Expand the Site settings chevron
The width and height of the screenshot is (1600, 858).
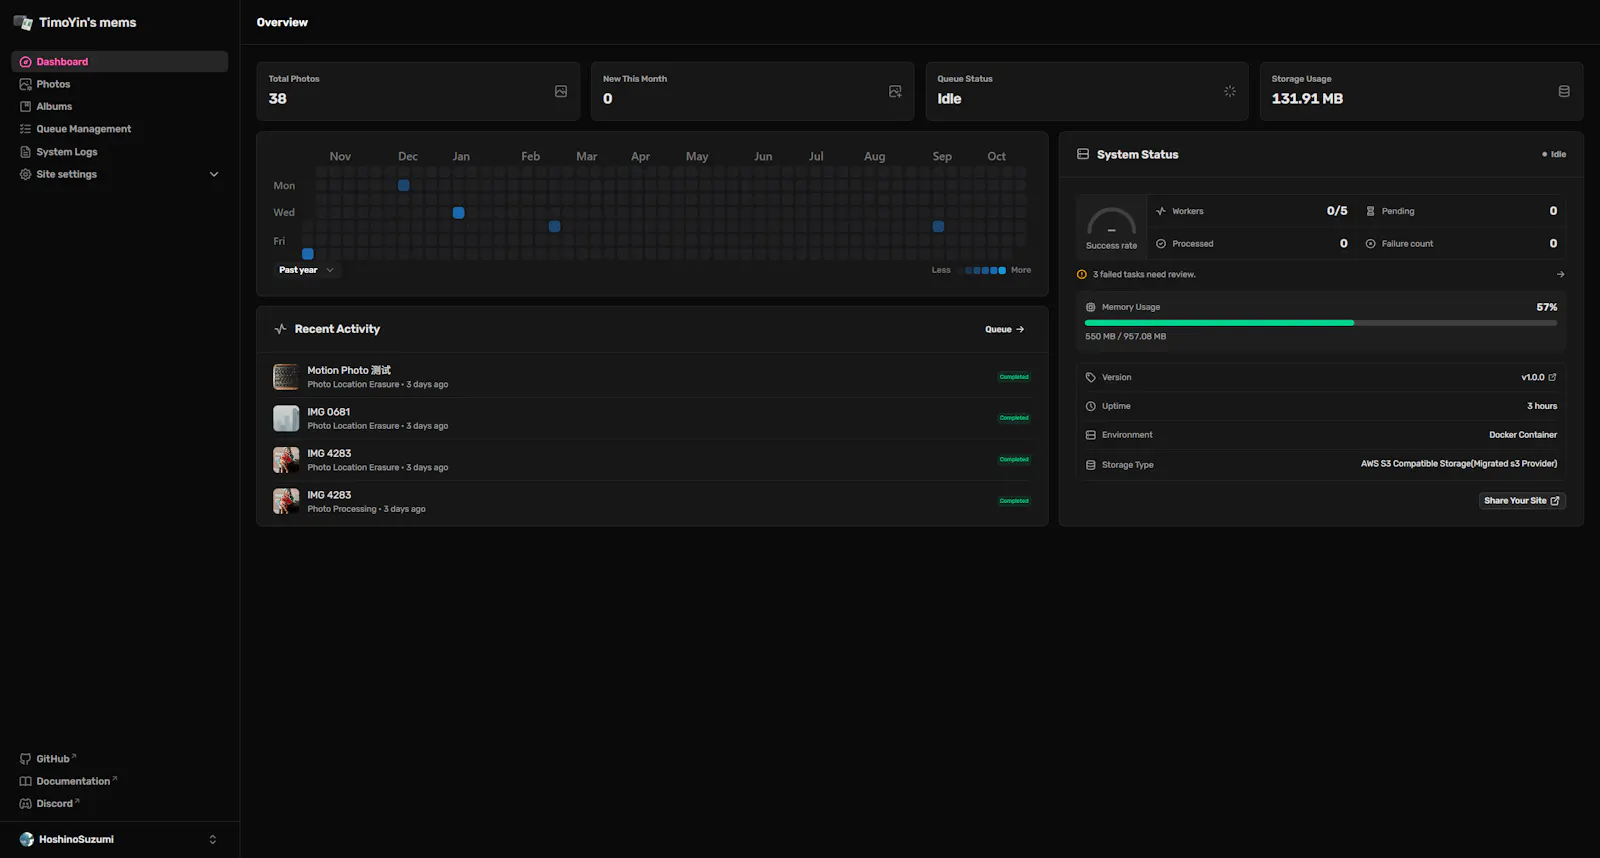click(x=213, y=174)
